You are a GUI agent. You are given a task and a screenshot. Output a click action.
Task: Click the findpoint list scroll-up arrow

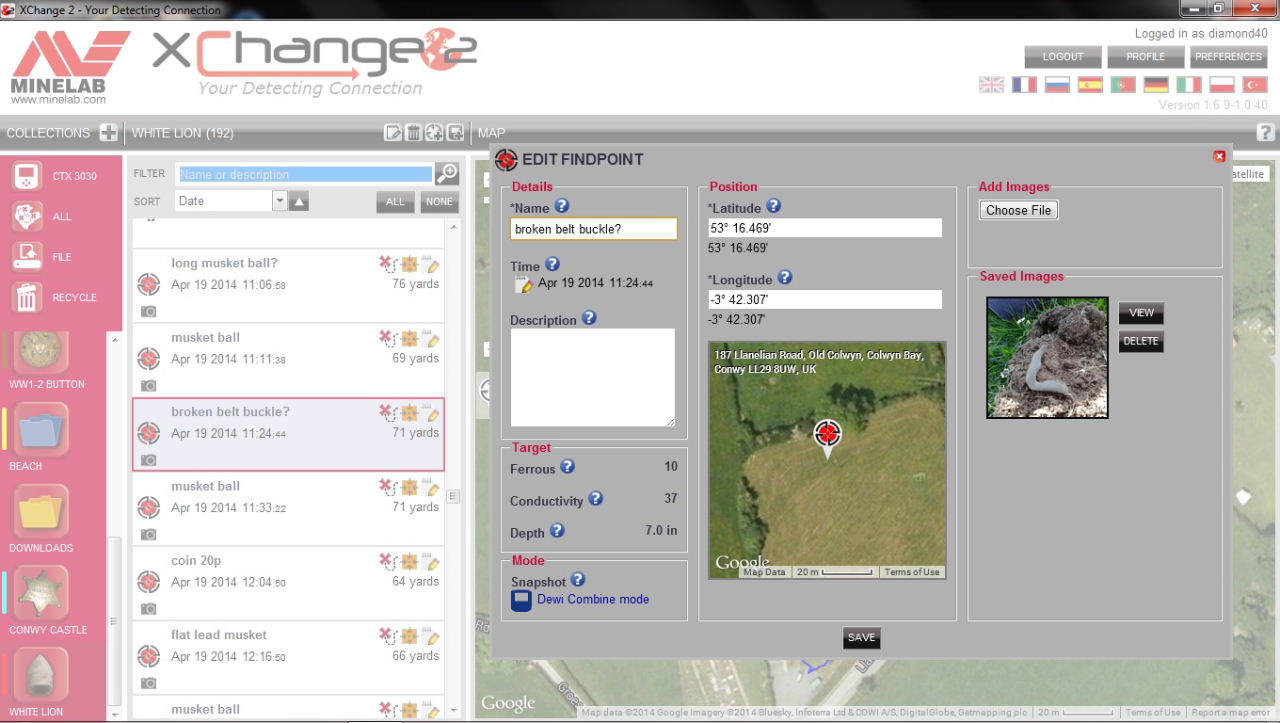(454, 228)
